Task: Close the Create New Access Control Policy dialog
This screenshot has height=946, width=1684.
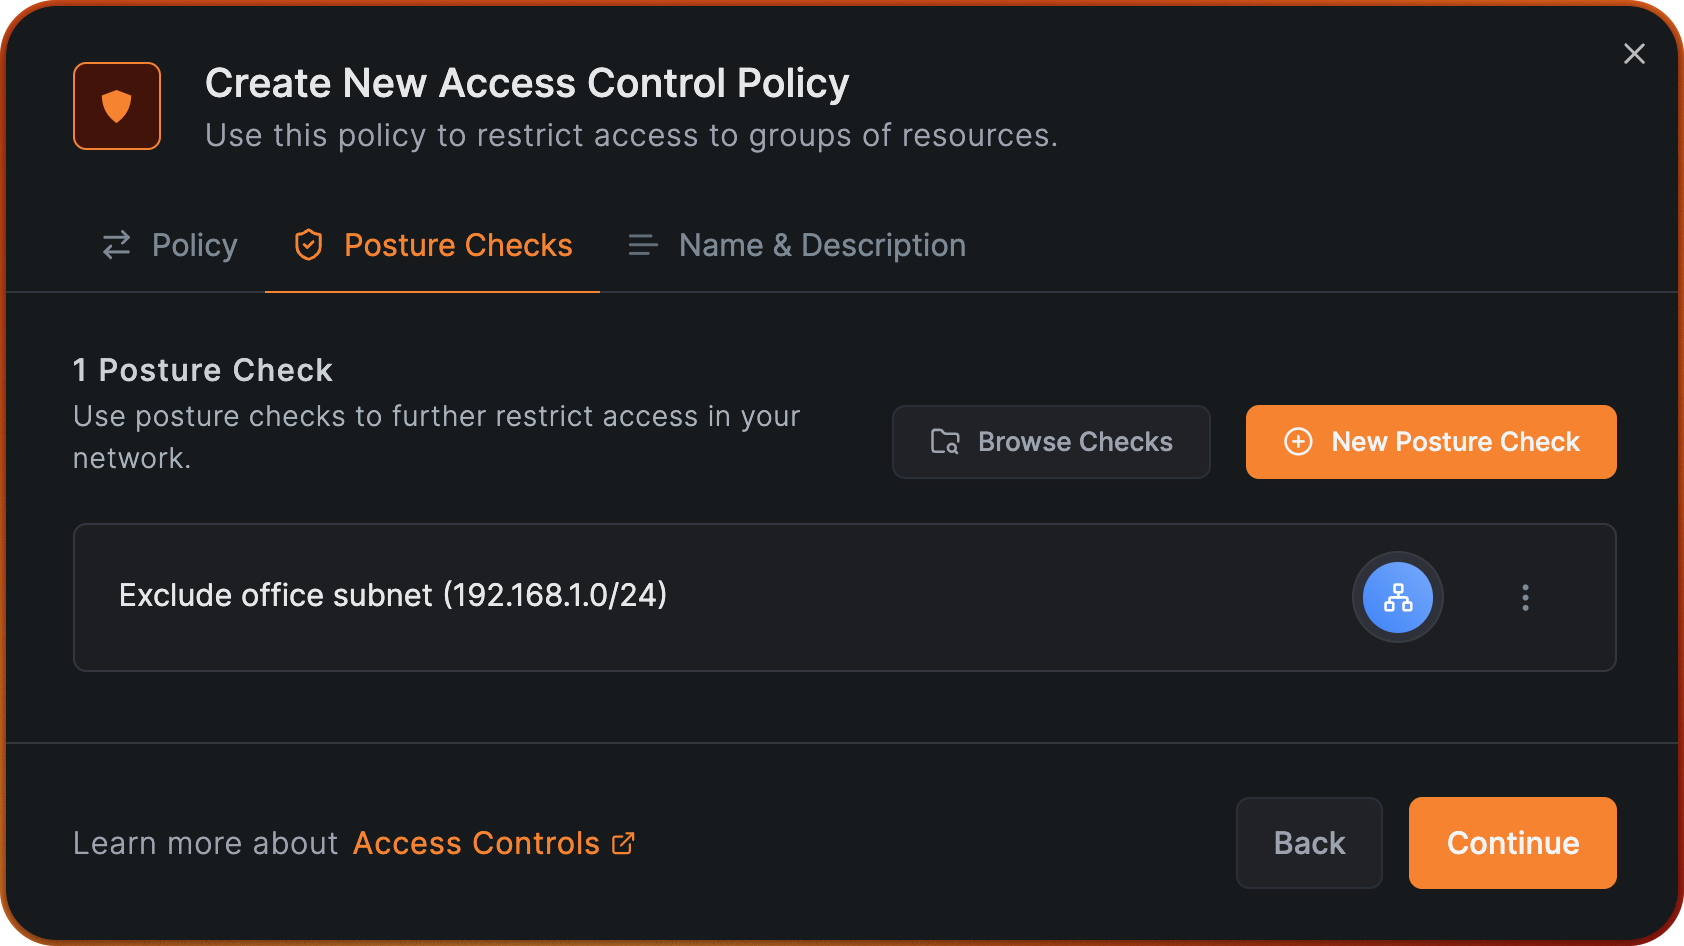Action: pyautogui.click(x=1634, y=54)
